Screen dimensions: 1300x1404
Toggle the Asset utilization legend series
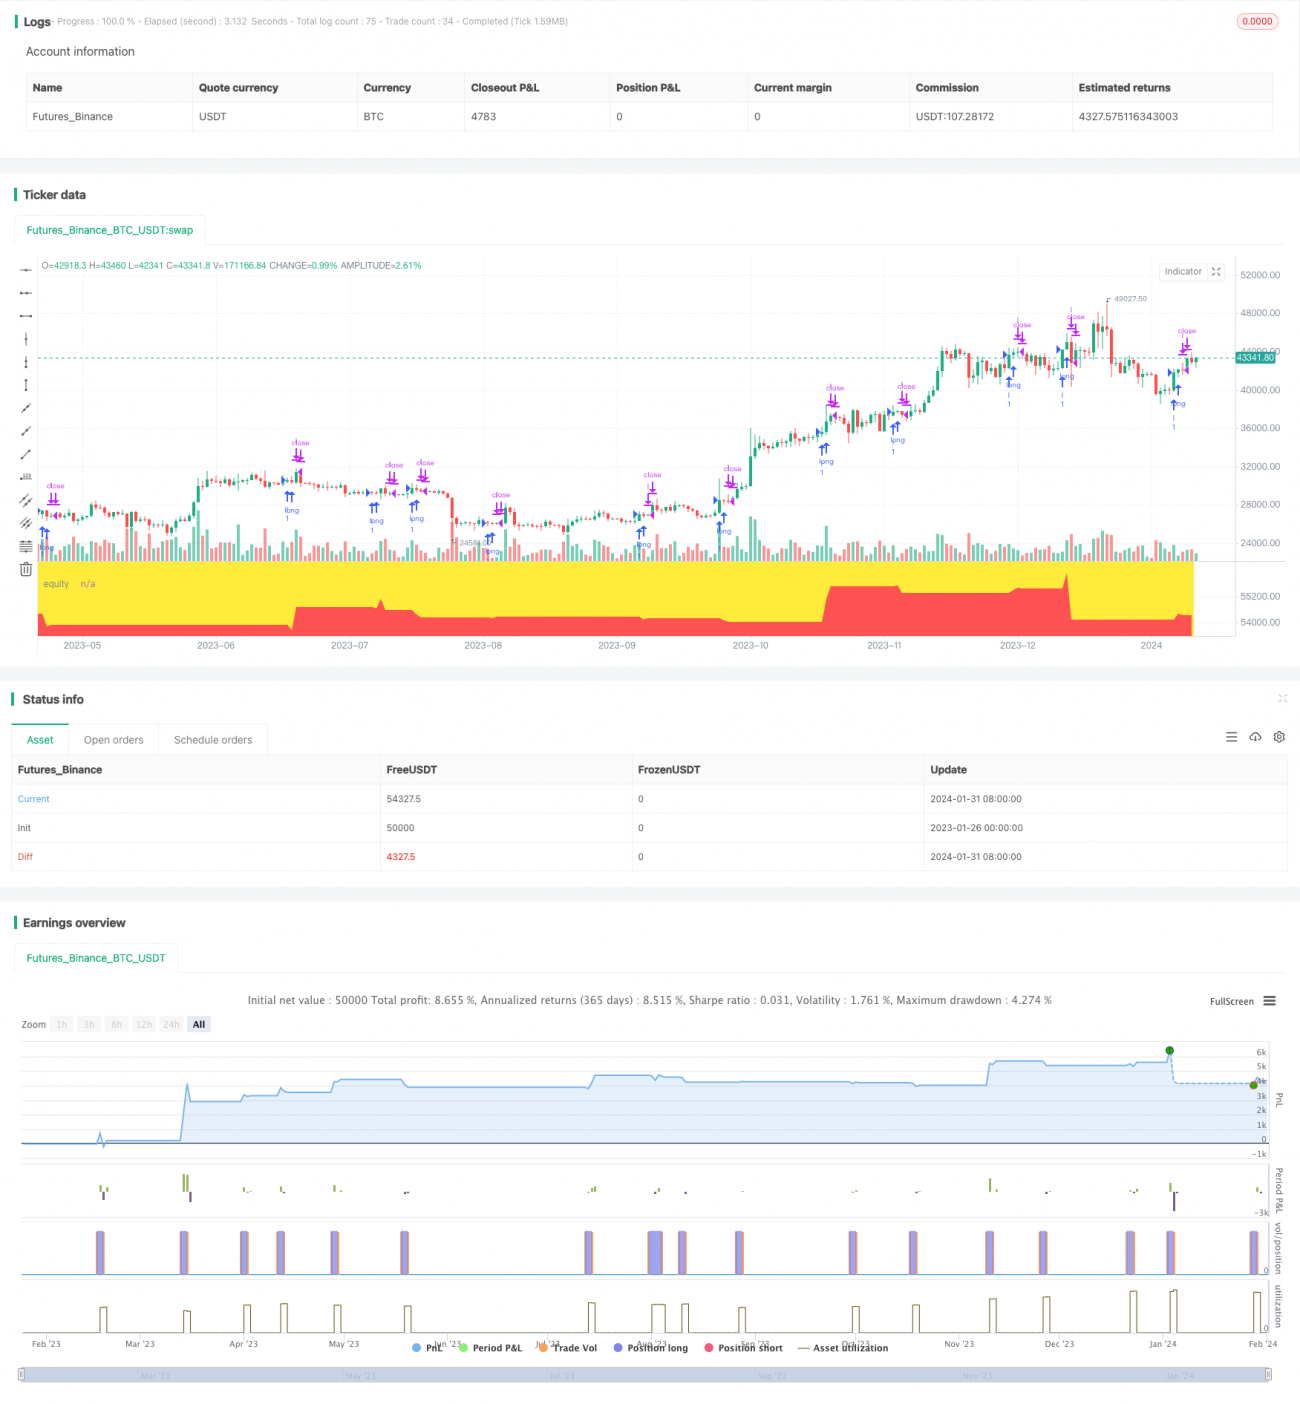(843, 1348)
